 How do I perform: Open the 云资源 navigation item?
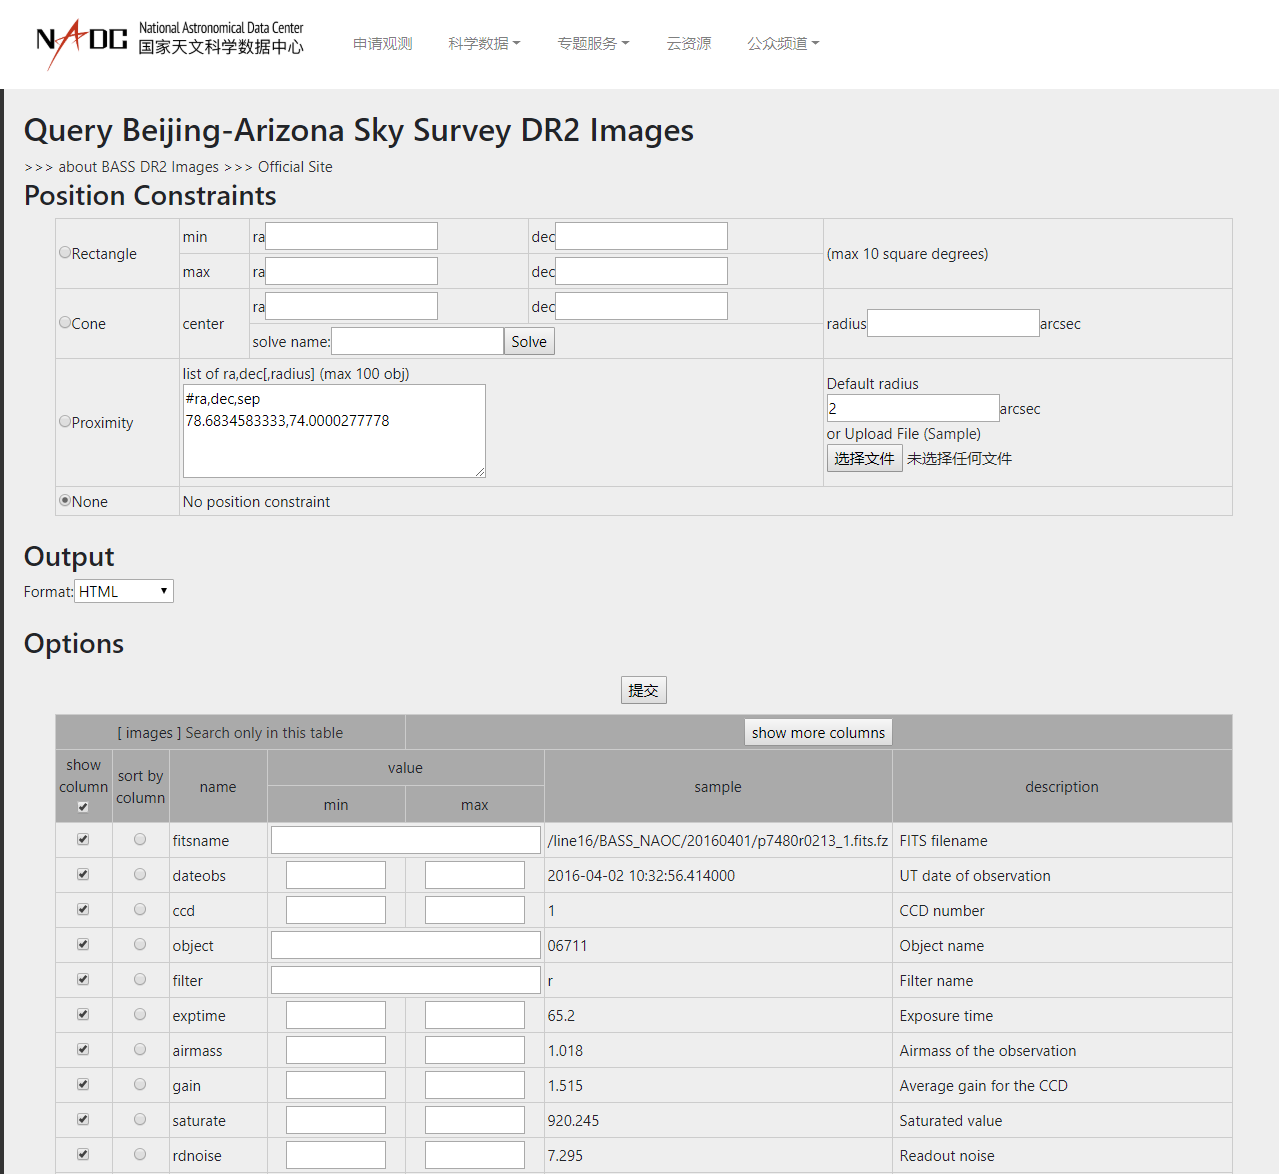pos(689,44)
